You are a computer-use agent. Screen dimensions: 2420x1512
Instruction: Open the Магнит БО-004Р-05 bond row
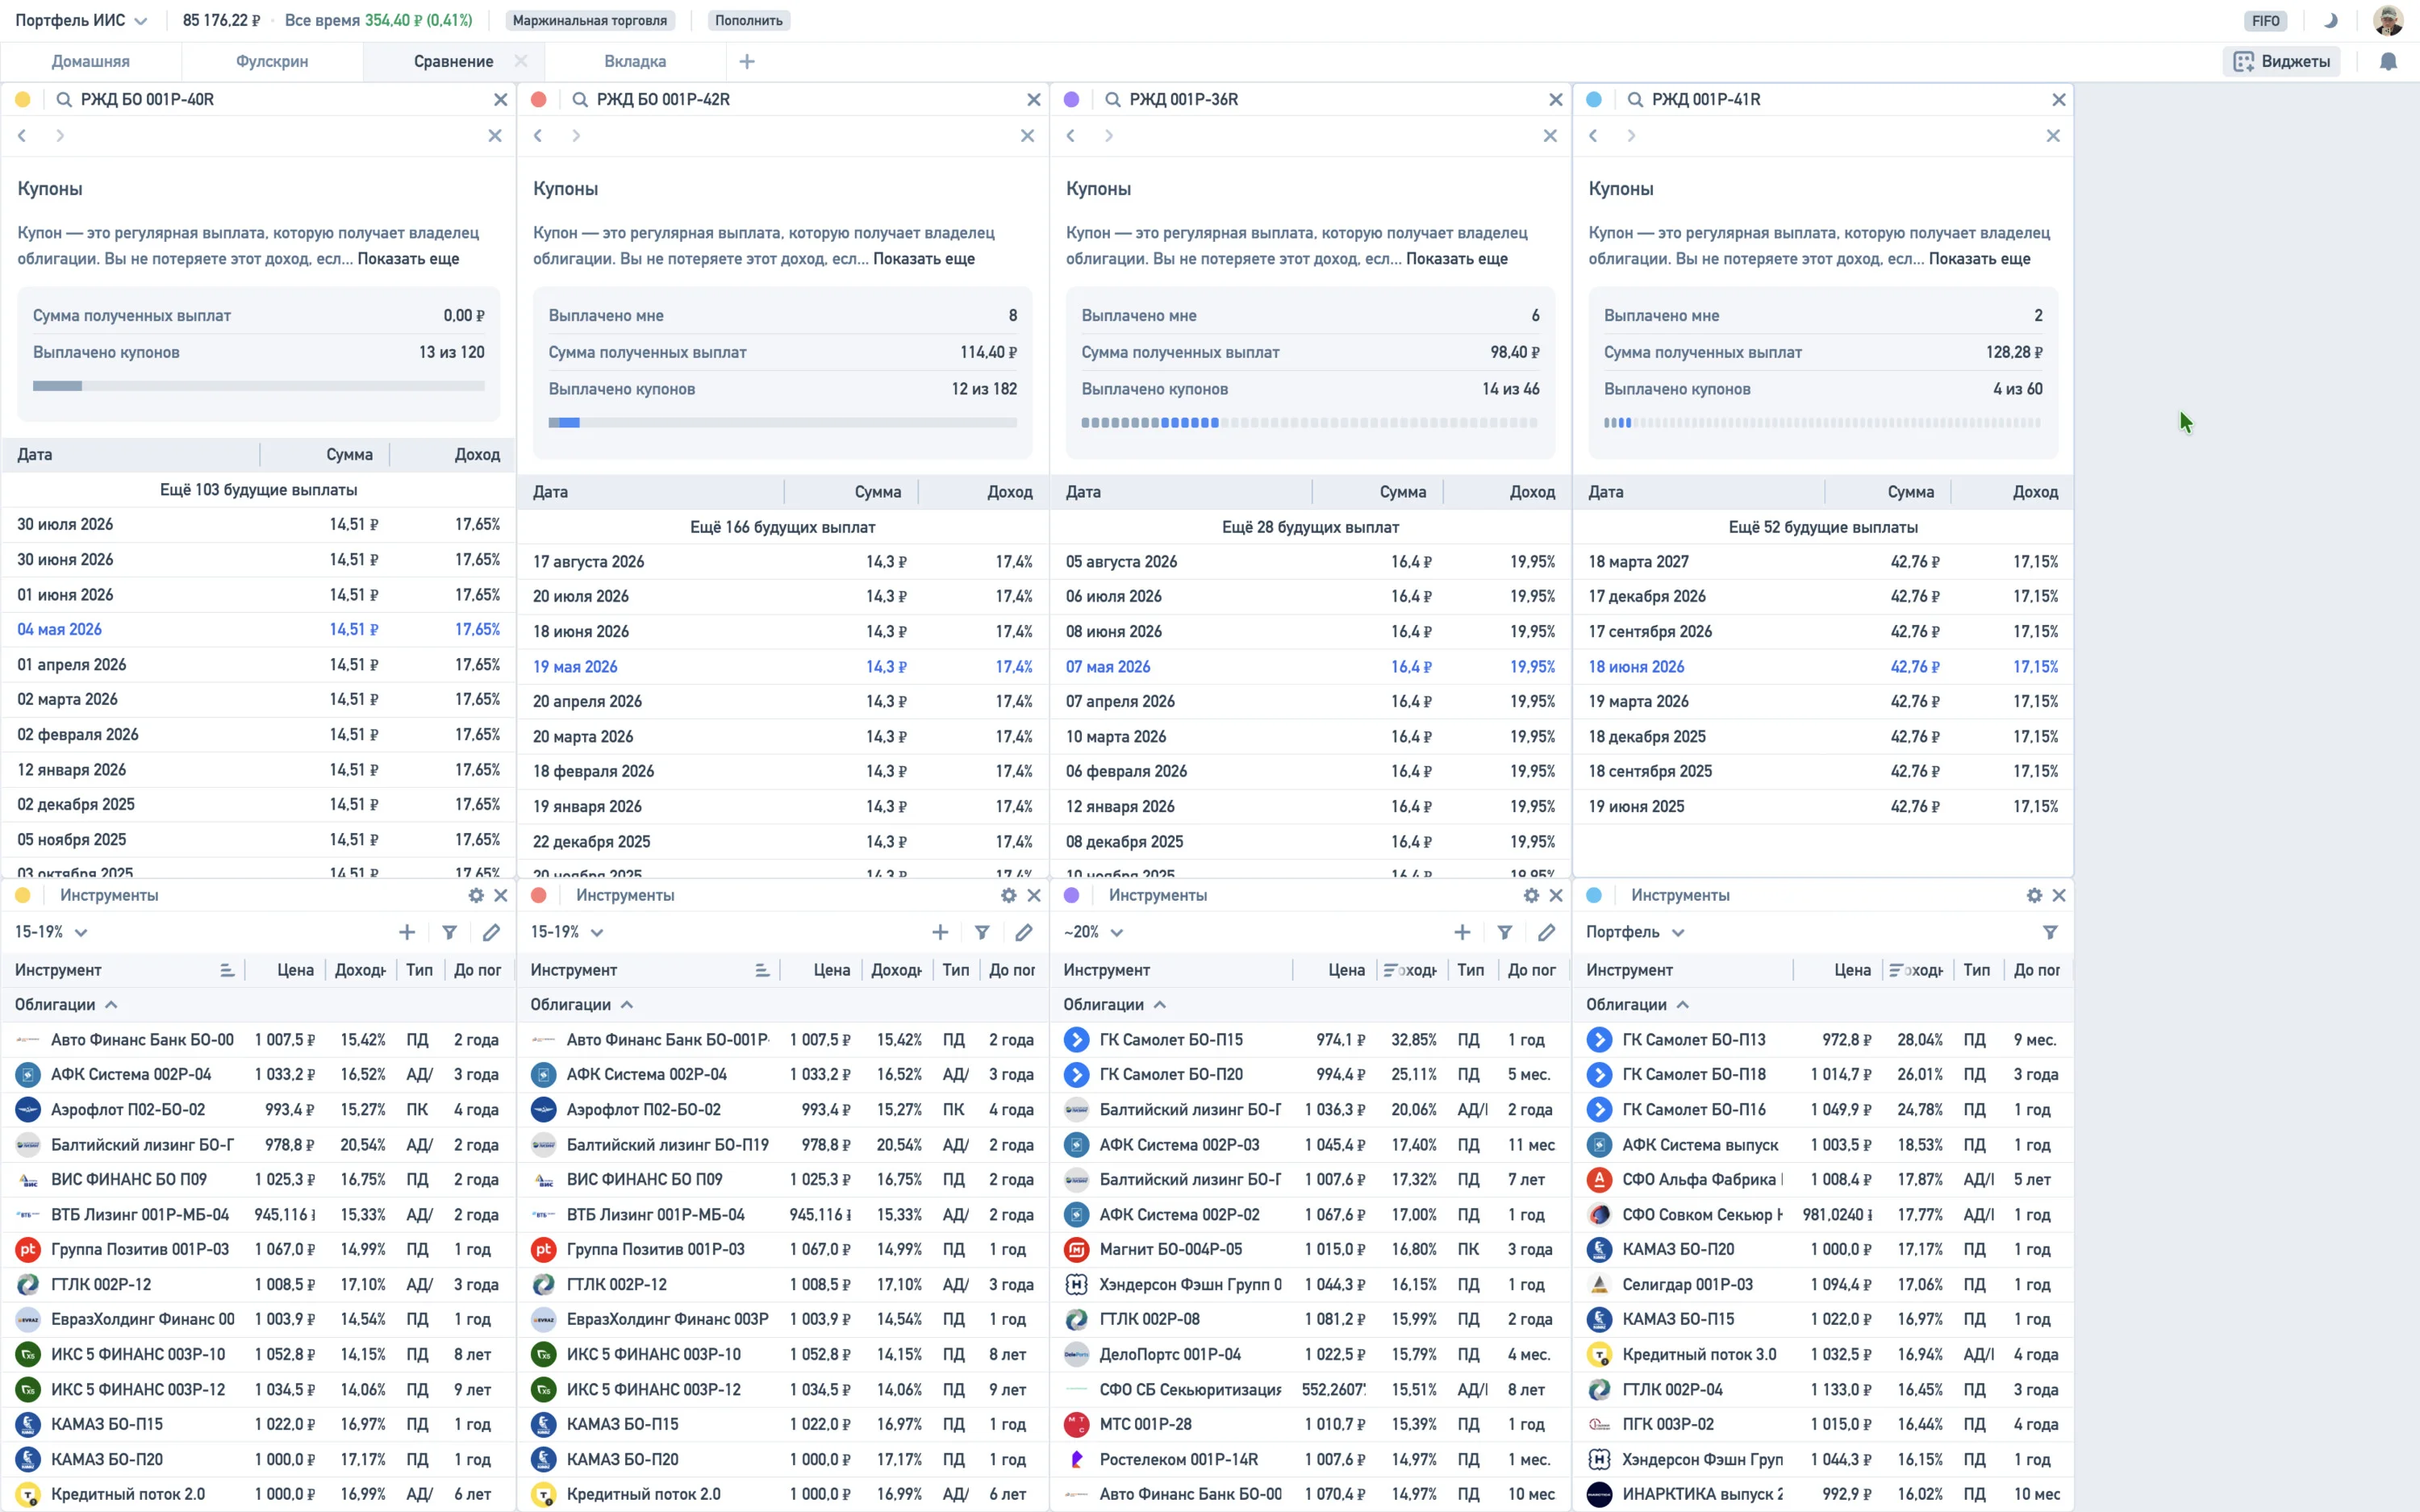(x=1311, y=1249)
